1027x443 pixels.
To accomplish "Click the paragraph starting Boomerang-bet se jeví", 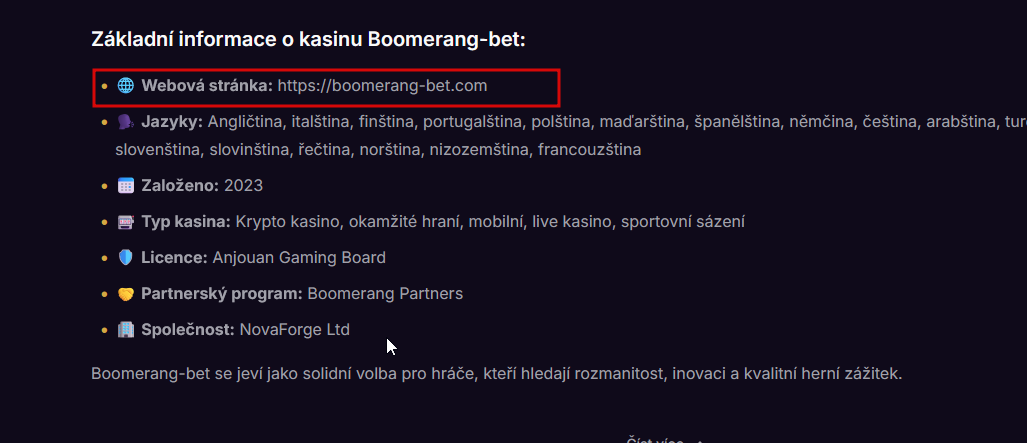I will [x=496, y=374].
